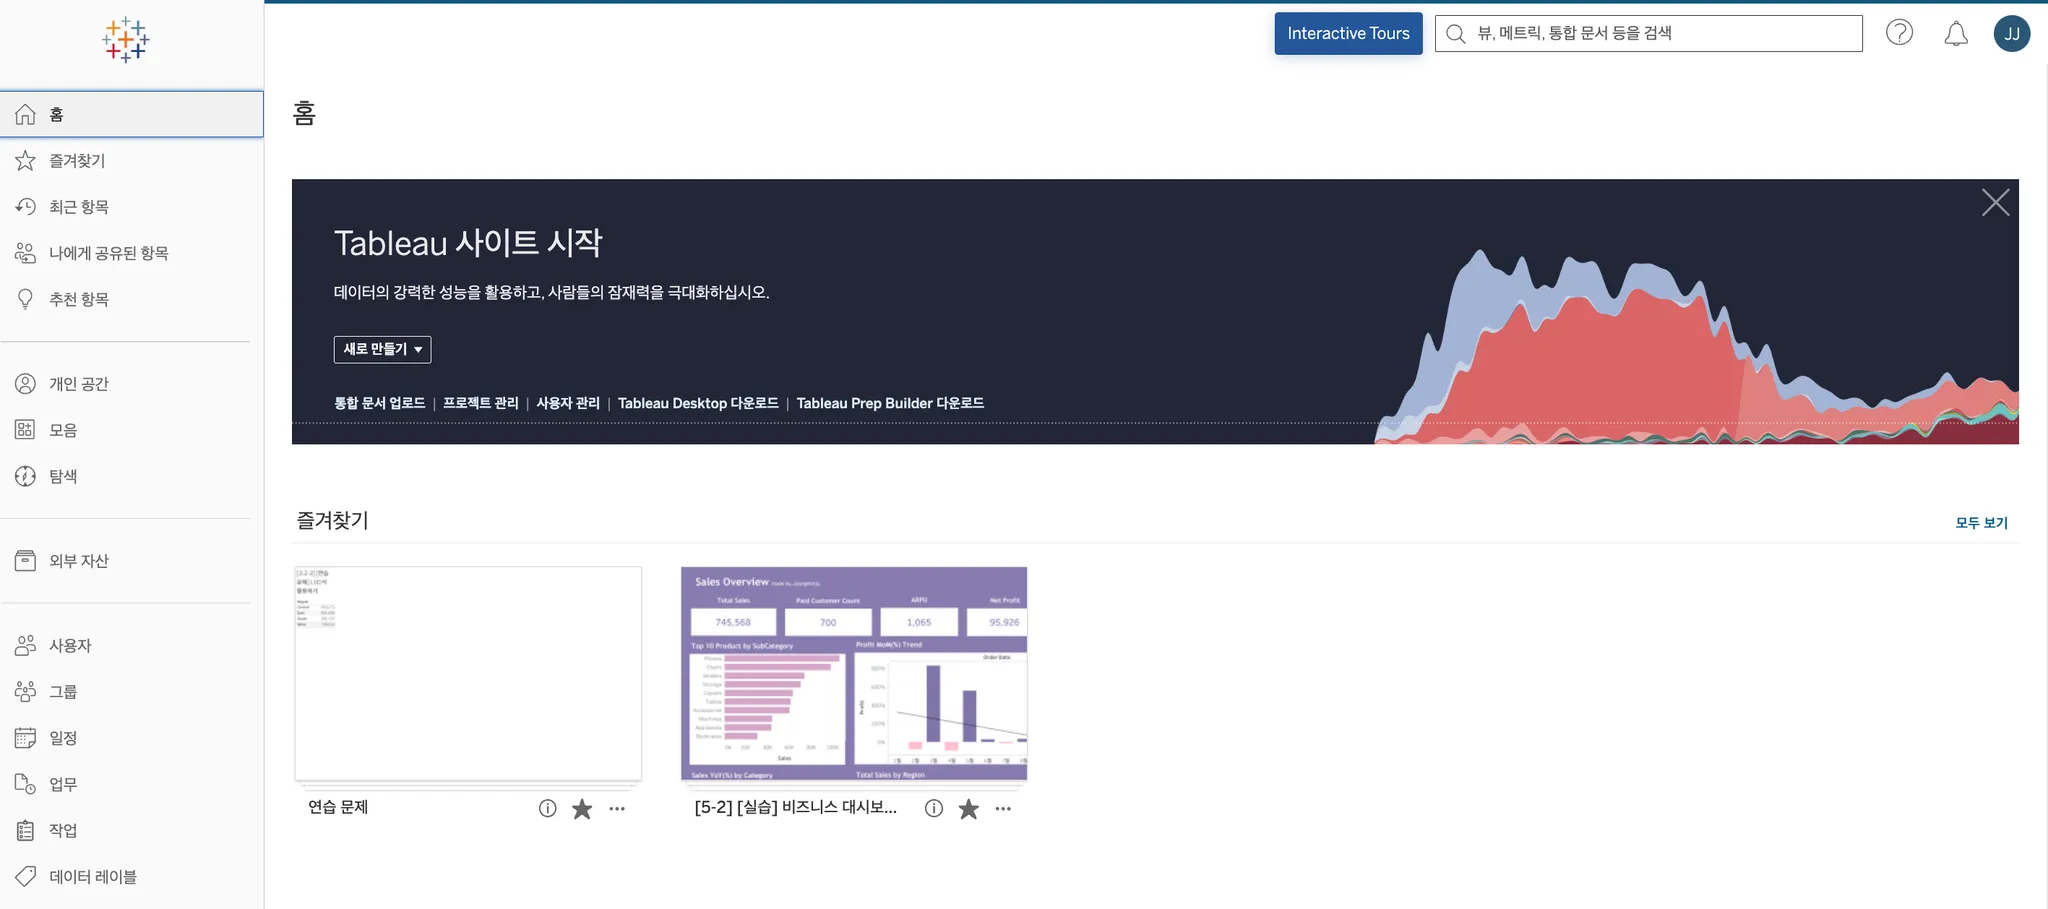The image size is (2048, 909).
Task: Open 데이터 레이블 in the sidebar
Action: click(132, 877)
